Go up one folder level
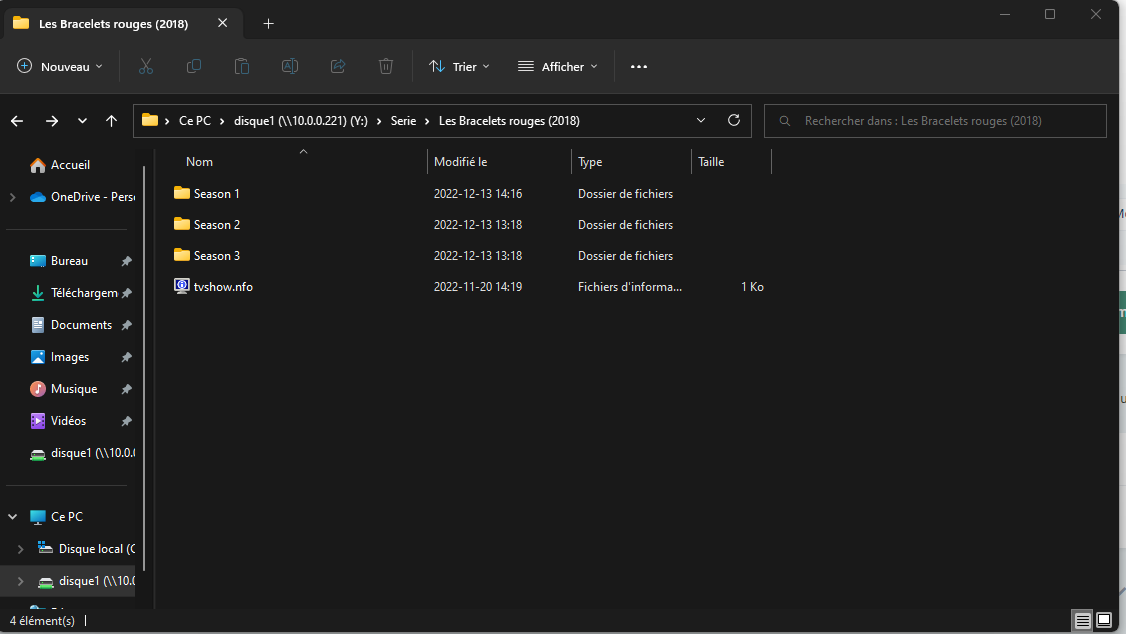Viewport: 1126px width, 634px height. point(111,121)
